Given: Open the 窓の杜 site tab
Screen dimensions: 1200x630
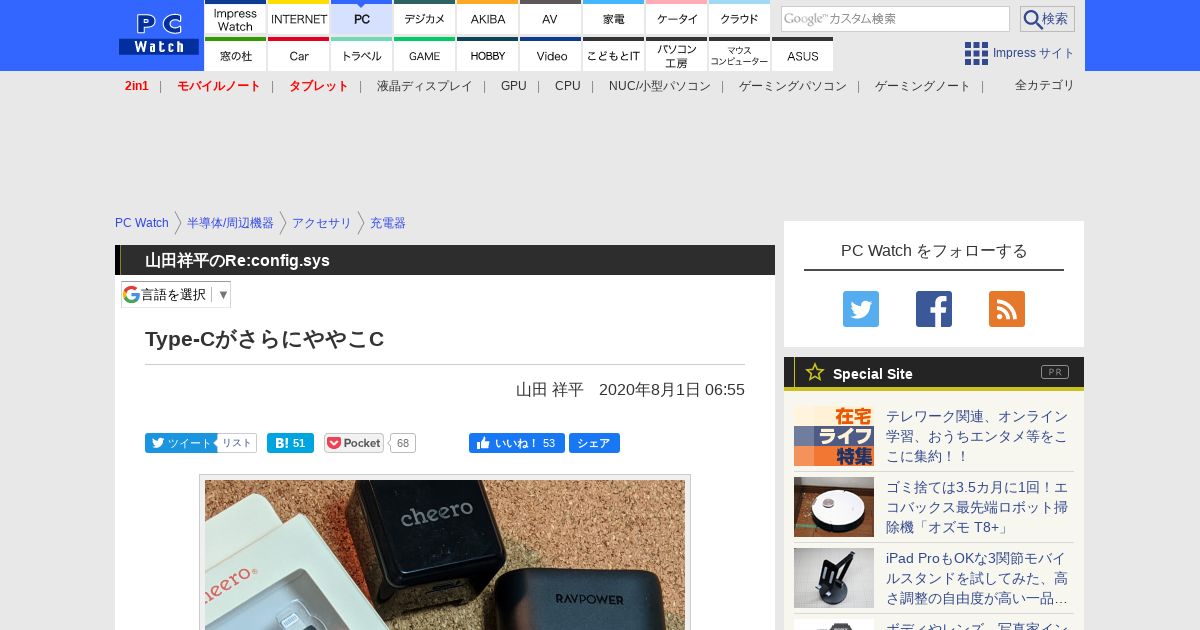Looking at the screenshot, I should (x=235, y=54).
